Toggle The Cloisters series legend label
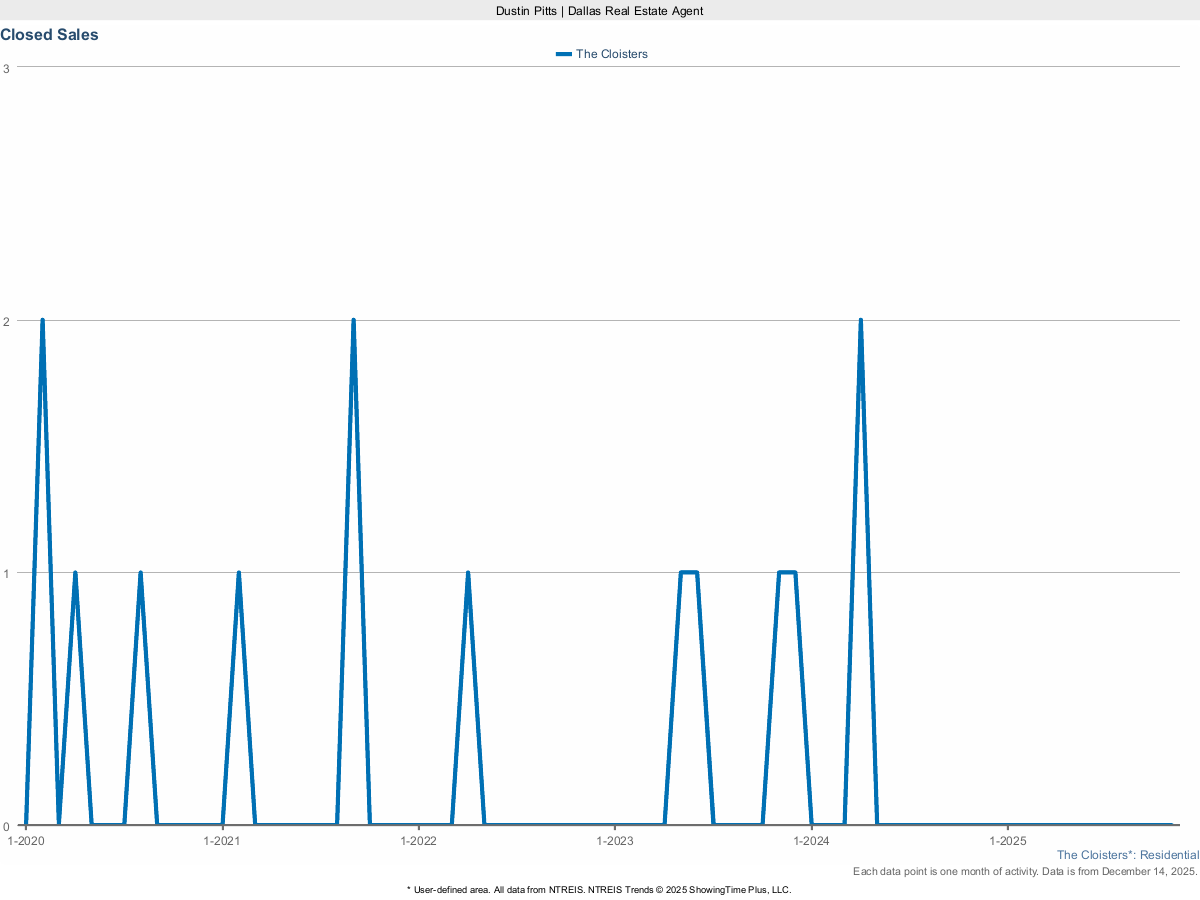This screenshot has width=1200, height=900. tap(611, 54)
